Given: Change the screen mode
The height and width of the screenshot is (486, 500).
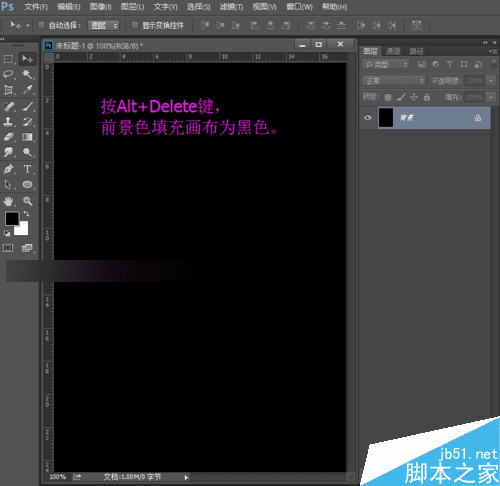Looking at the screenshot, I should click(x=27, y=248).
